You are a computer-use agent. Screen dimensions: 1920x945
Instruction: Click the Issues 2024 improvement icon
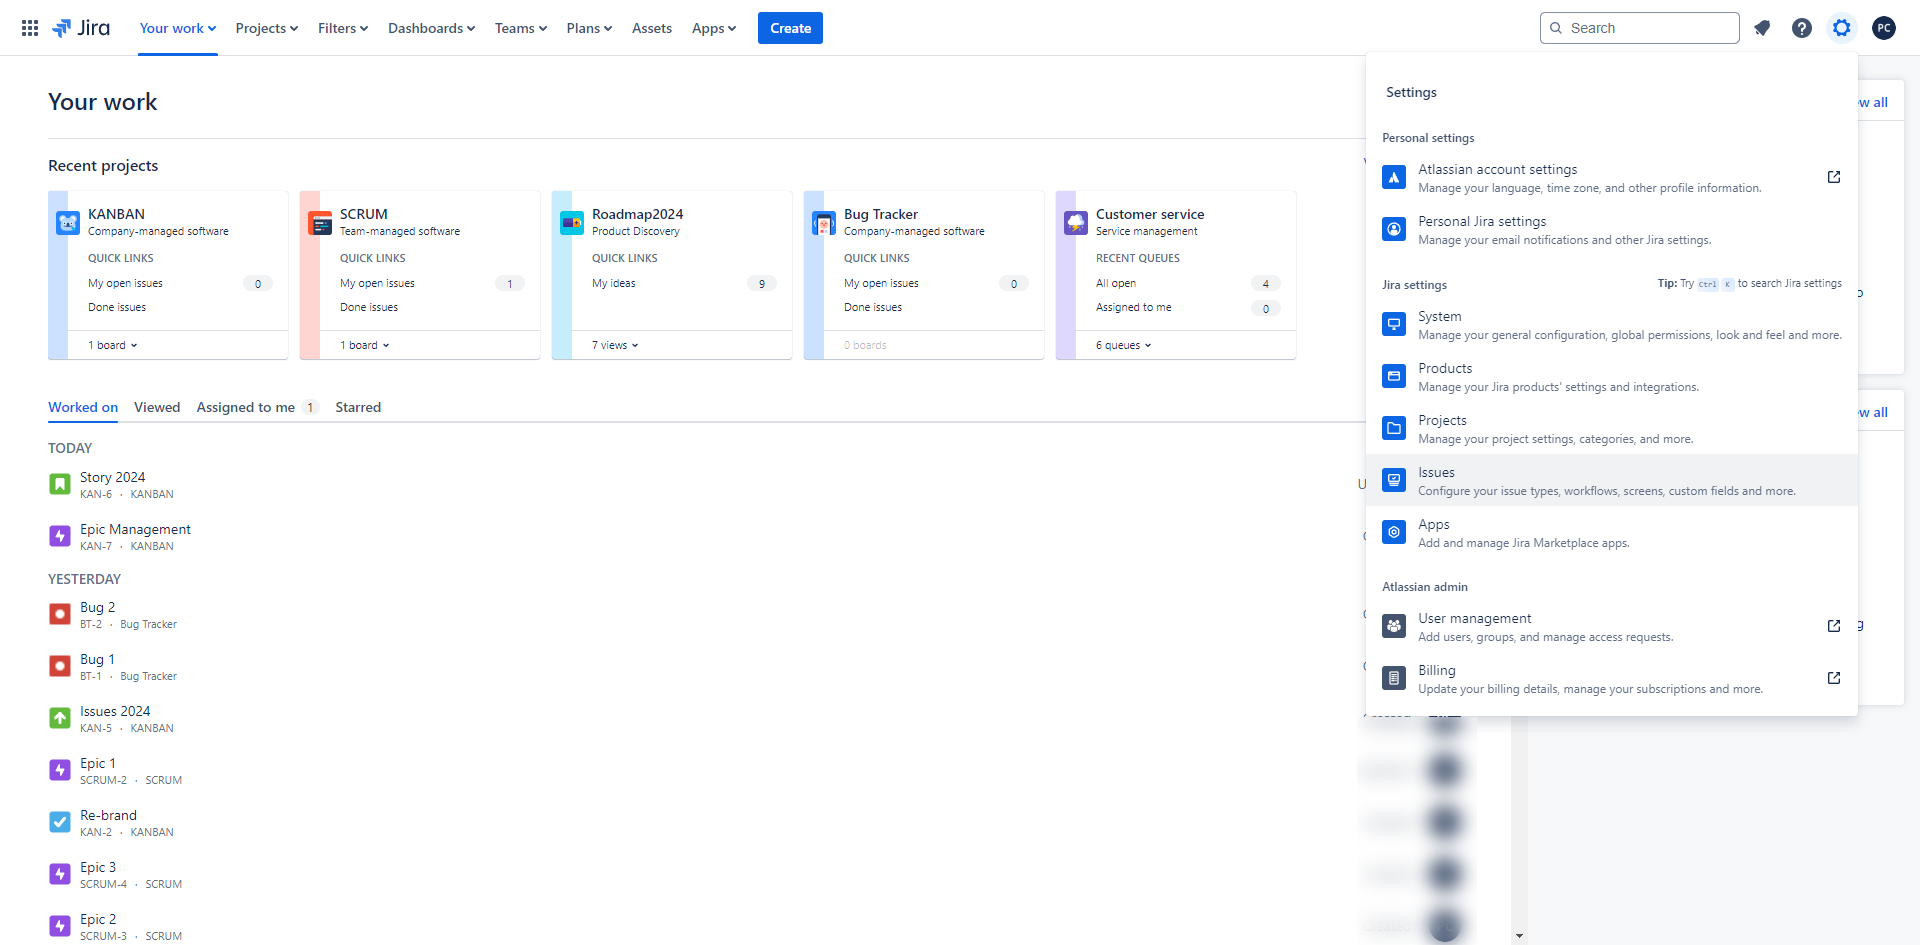60,719
